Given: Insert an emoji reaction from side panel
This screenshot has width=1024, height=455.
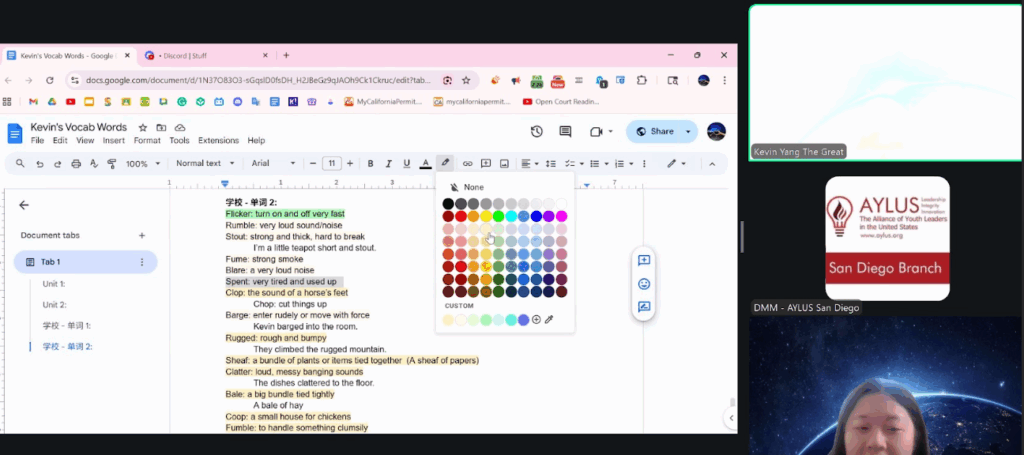Looking at the screenshot, I should pos(644,284).
